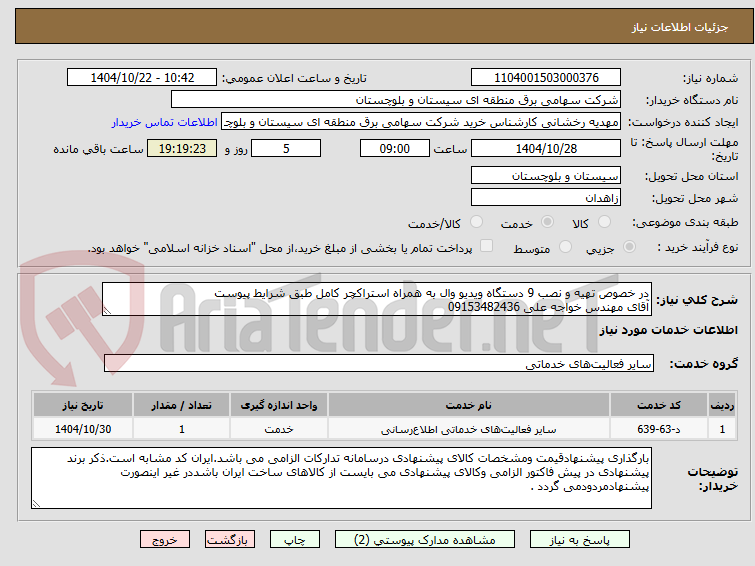
Task: Select the خدمت radio button
Action: pos(547,222)
